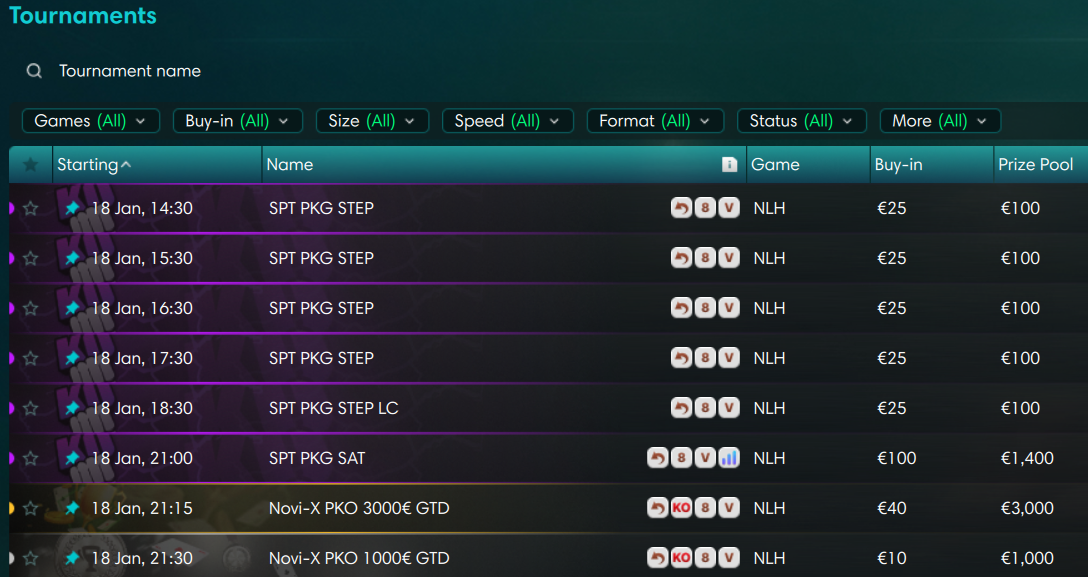Toggle the favorite star for SPT PKG SAT
Screen dimensions: 1088x577
[31, 458]
